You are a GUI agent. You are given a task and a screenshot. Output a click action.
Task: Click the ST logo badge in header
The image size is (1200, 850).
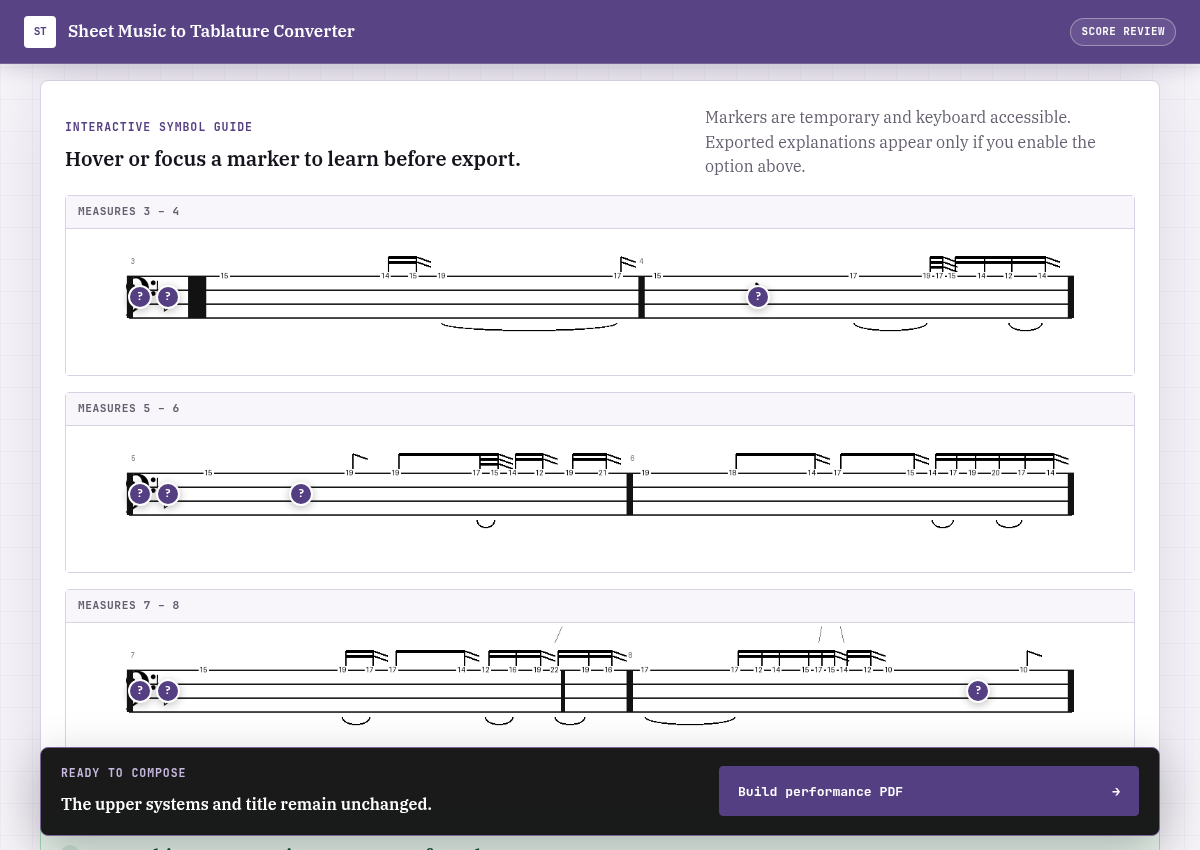pyautogui.click(x=40, y=32)
